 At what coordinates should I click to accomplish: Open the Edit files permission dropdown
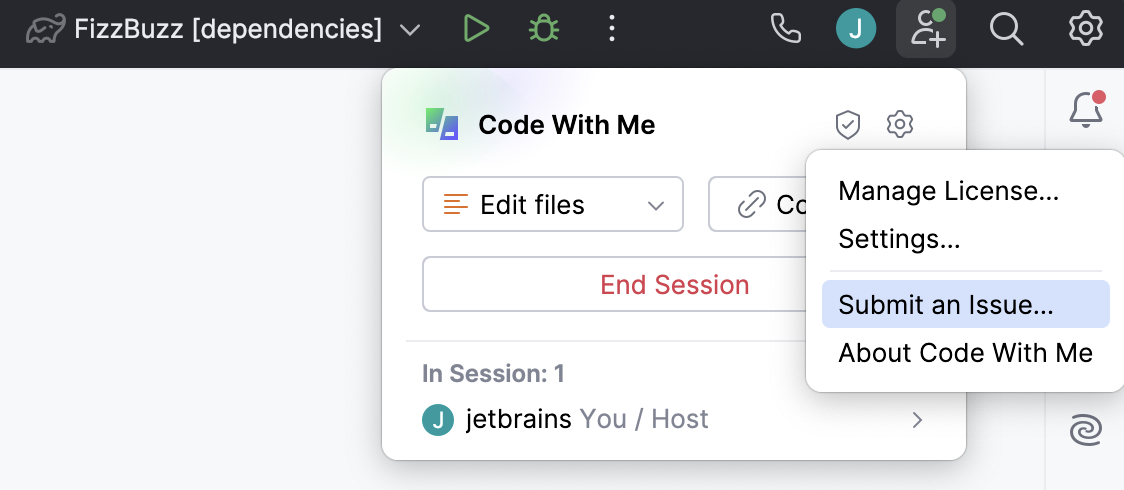(553, 205)
